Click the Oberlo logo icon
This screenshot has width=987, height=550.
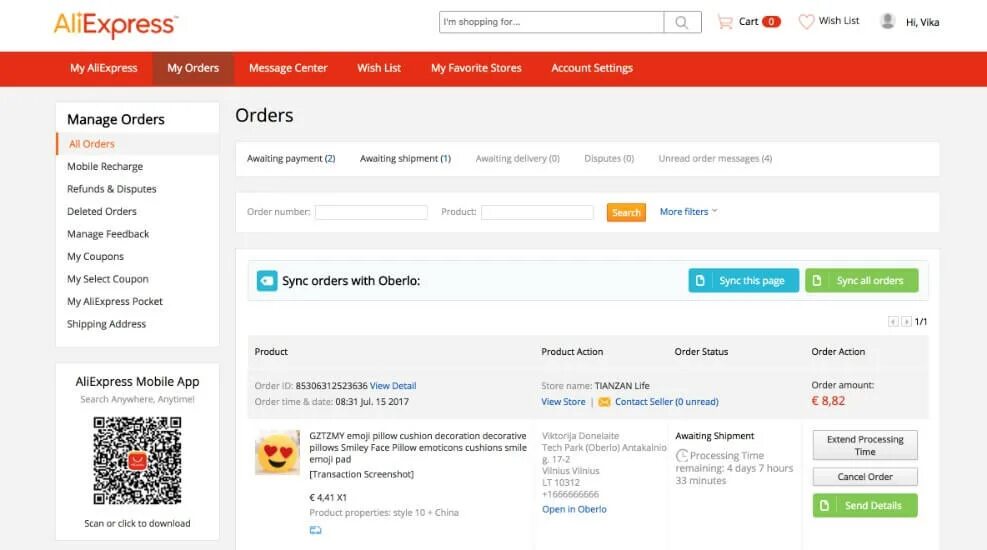[267, 281]
